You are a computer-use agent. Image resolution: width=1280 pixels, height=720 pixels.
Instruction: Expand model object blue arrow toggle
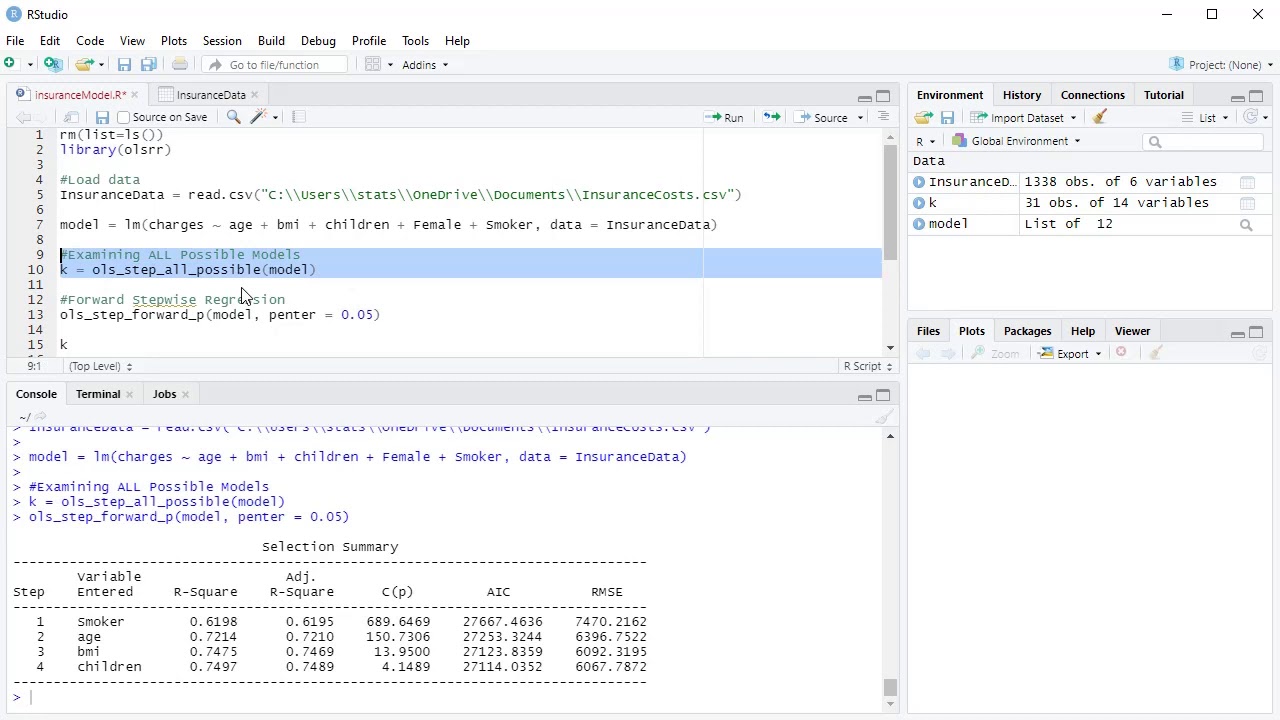coord(918,224)
